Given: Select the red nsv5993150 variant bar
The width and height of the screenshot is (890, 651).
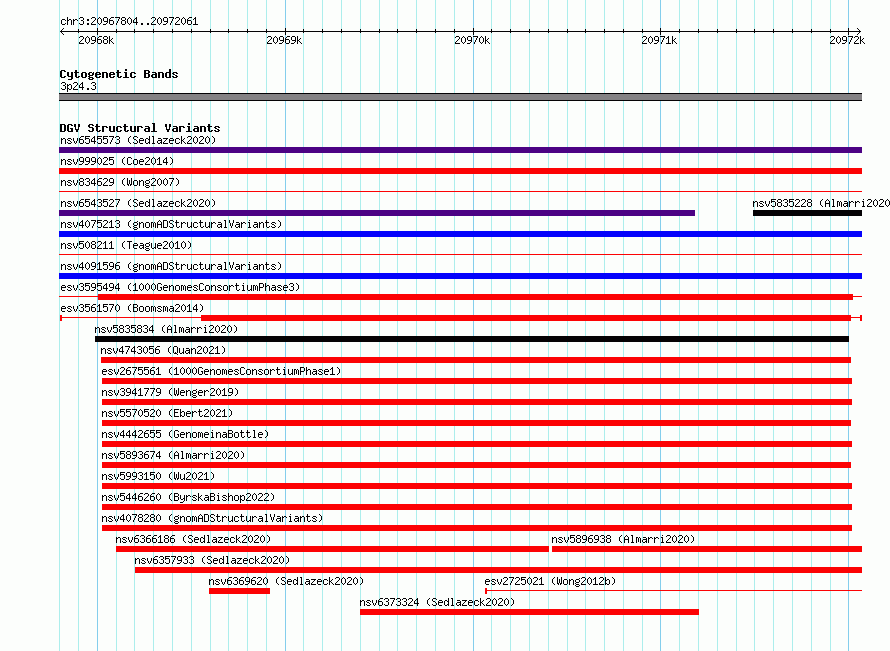Looking at the screenshot, I should [477, 486].
